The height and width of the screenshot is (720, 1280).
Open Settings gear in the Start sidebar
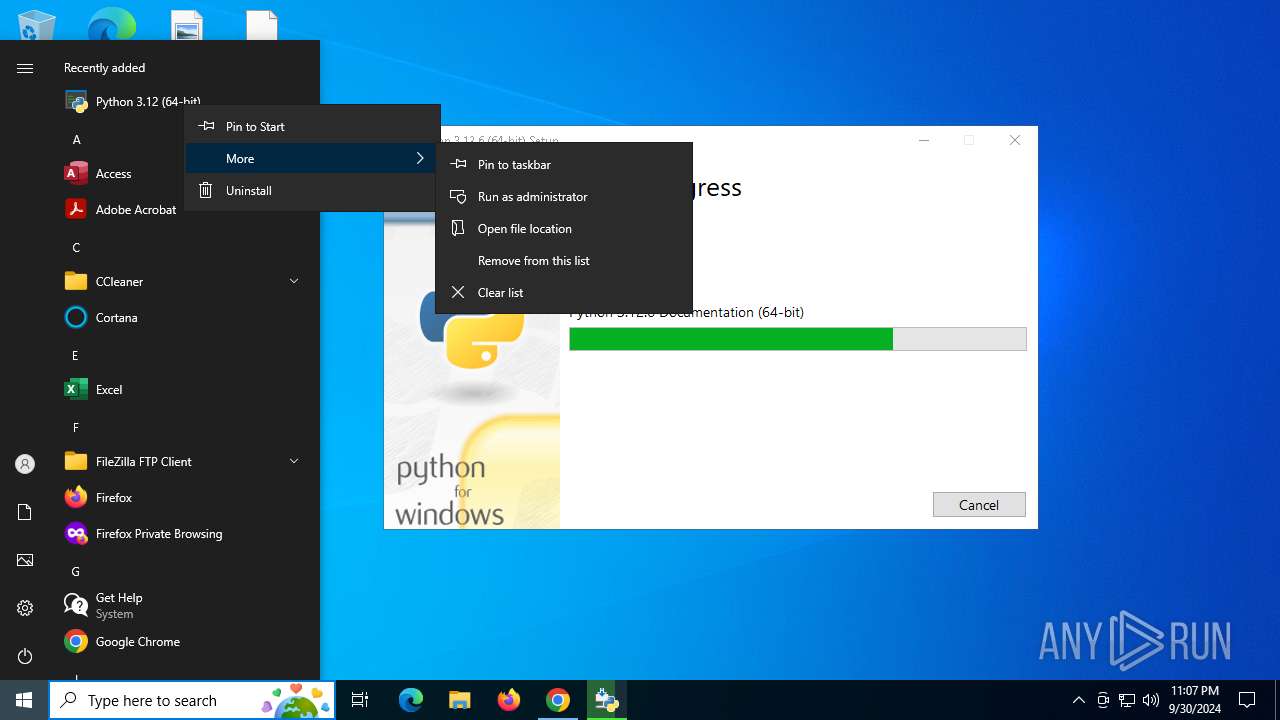tap(25, 608)
